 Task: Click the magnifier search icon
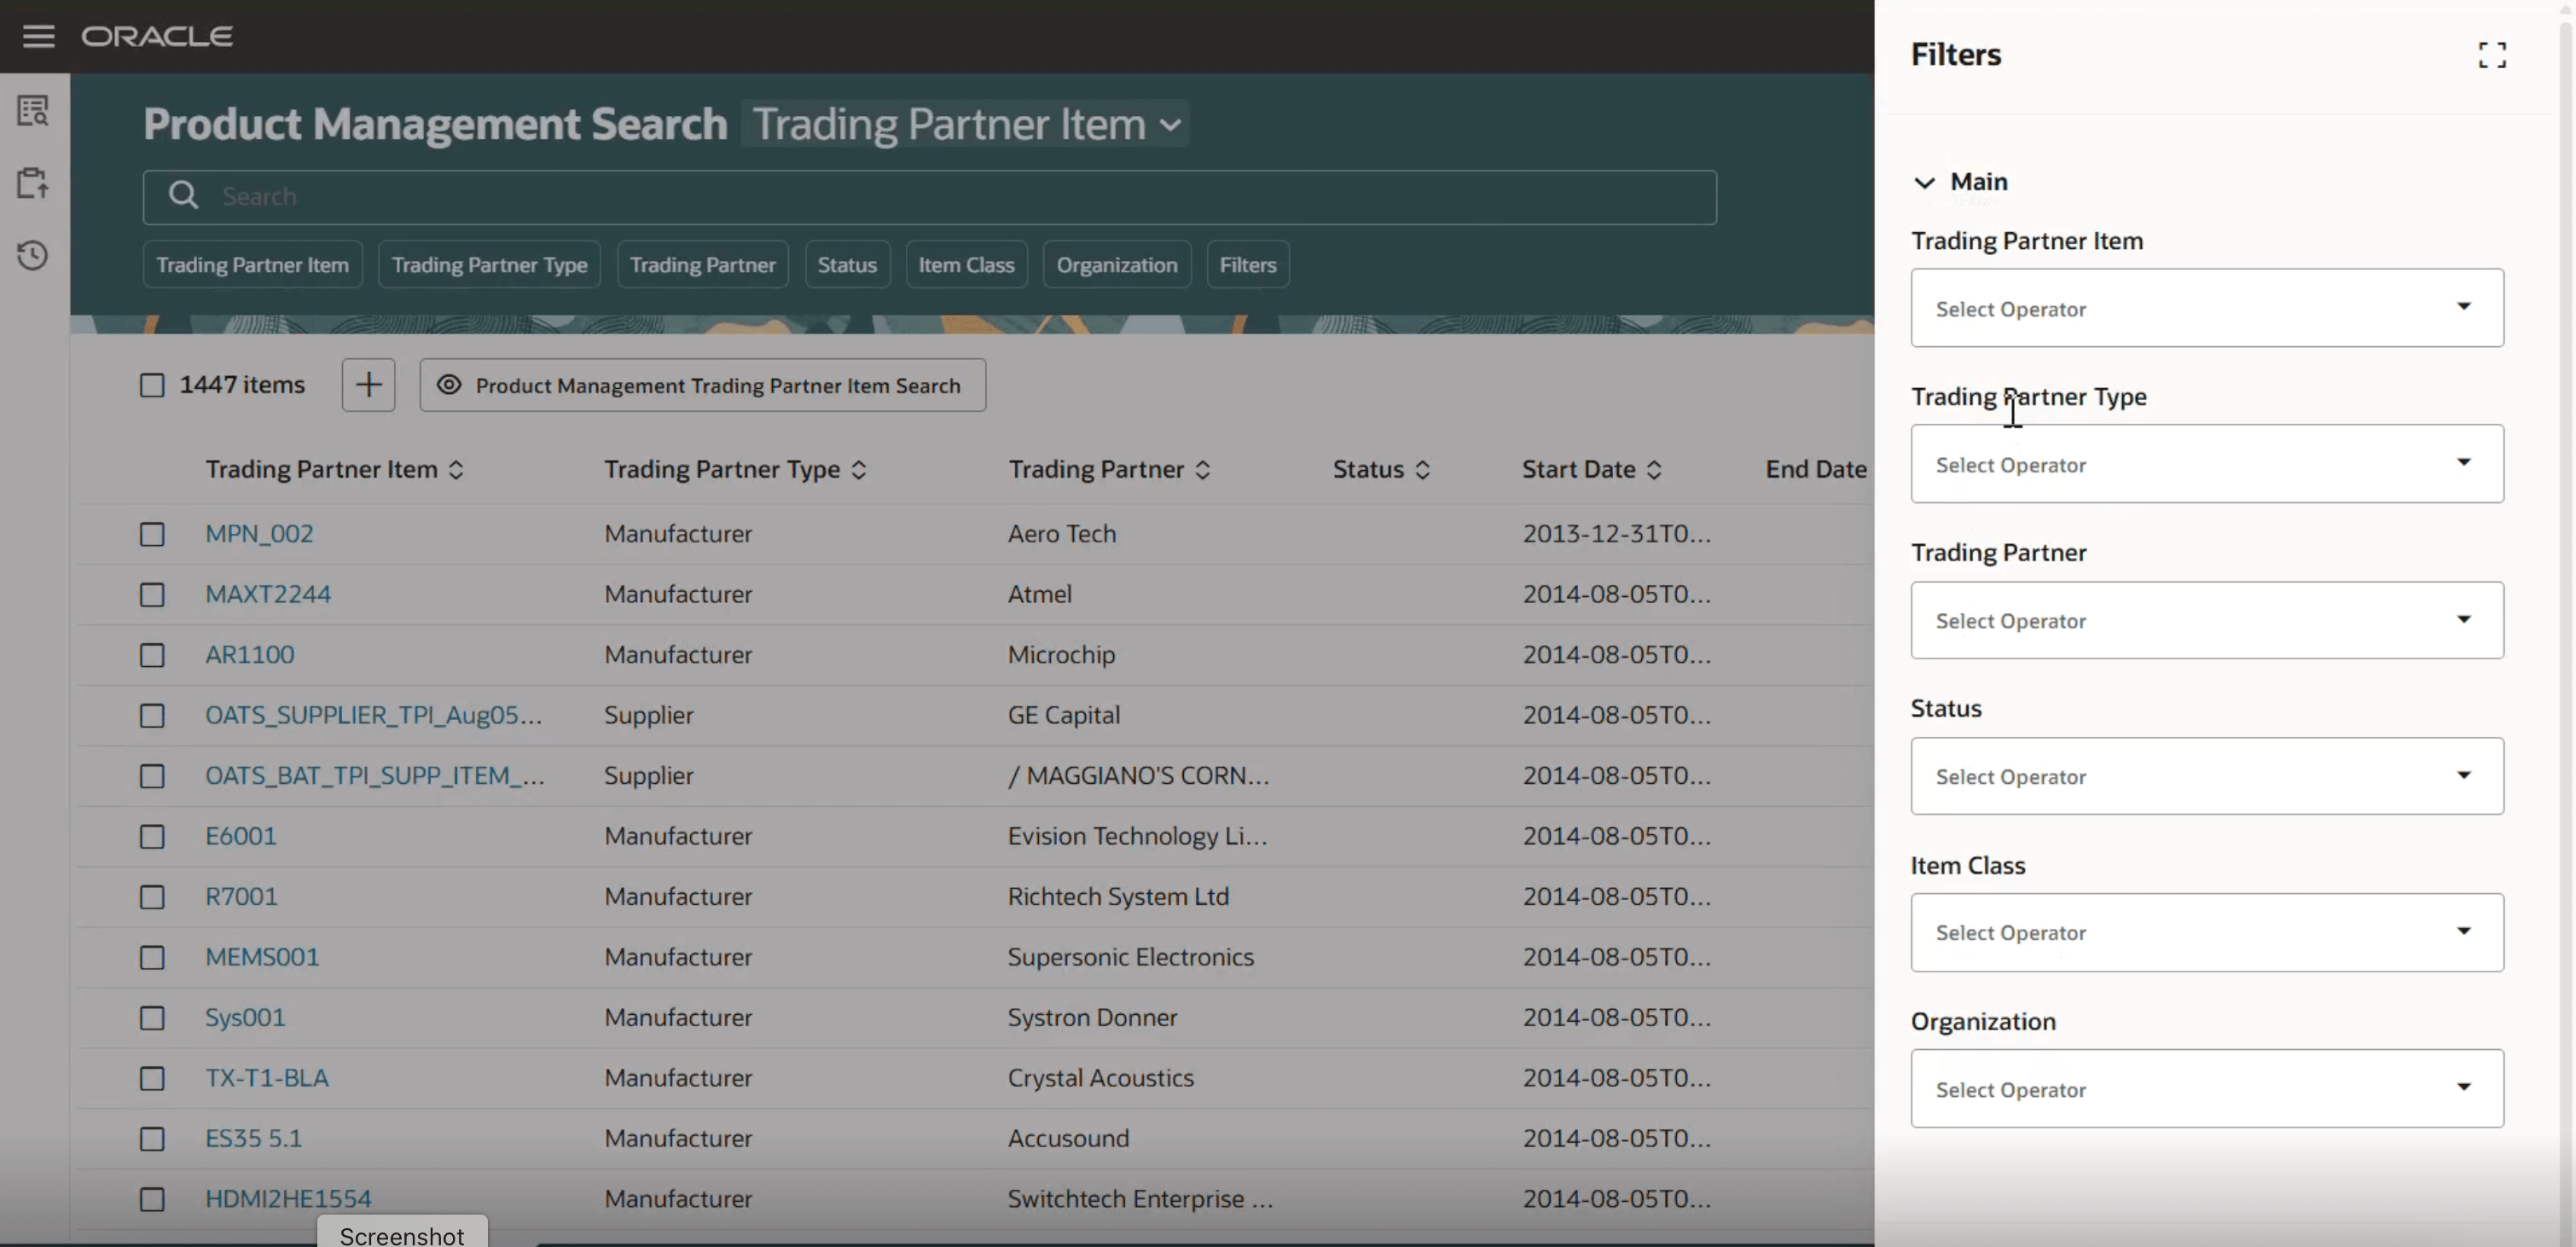pos(183,196)
